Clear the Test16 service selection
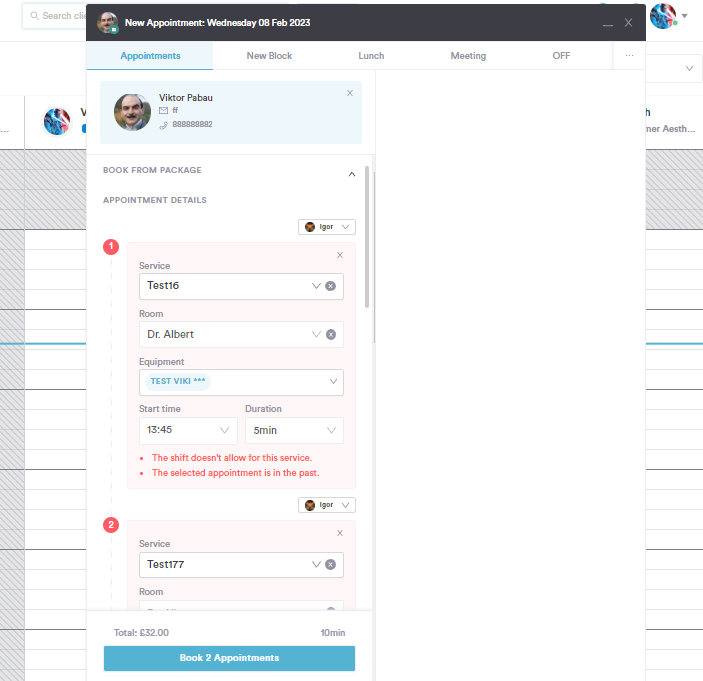The image size is (703, 681). [330, 286]
